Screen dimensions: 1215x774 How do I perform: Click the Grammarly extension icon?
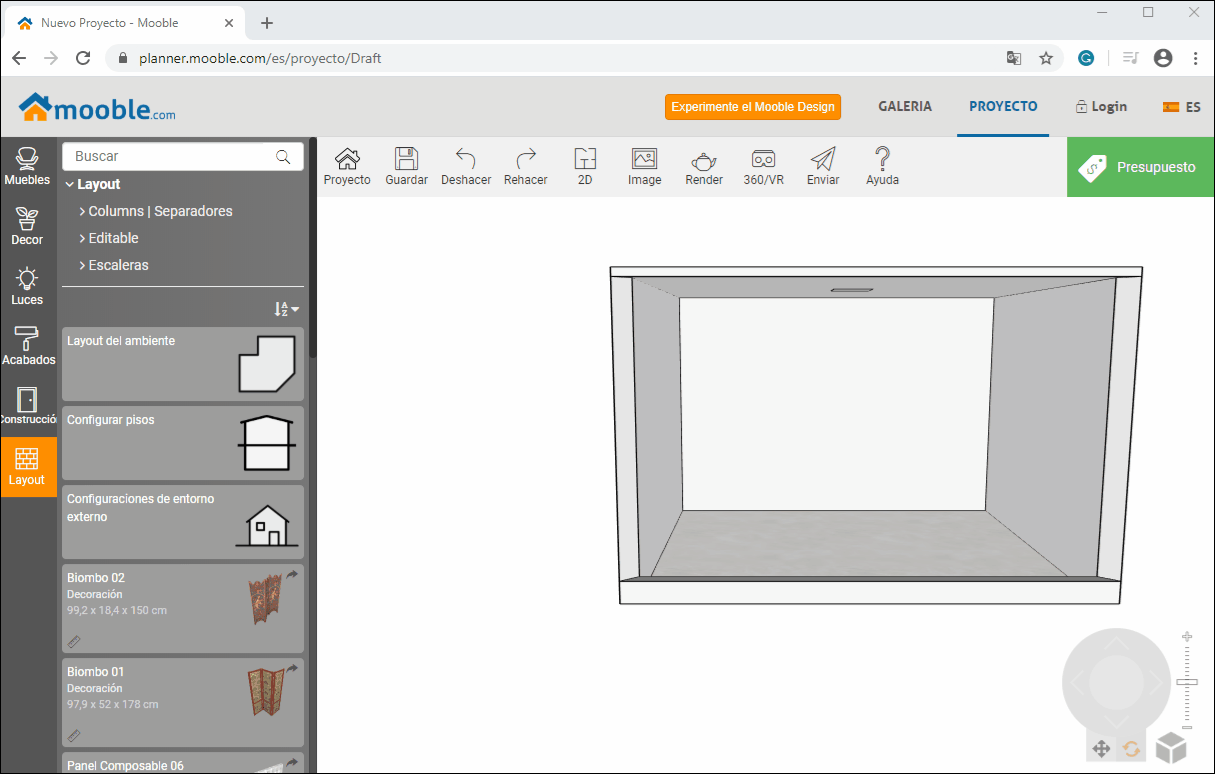coord(1086,58)
